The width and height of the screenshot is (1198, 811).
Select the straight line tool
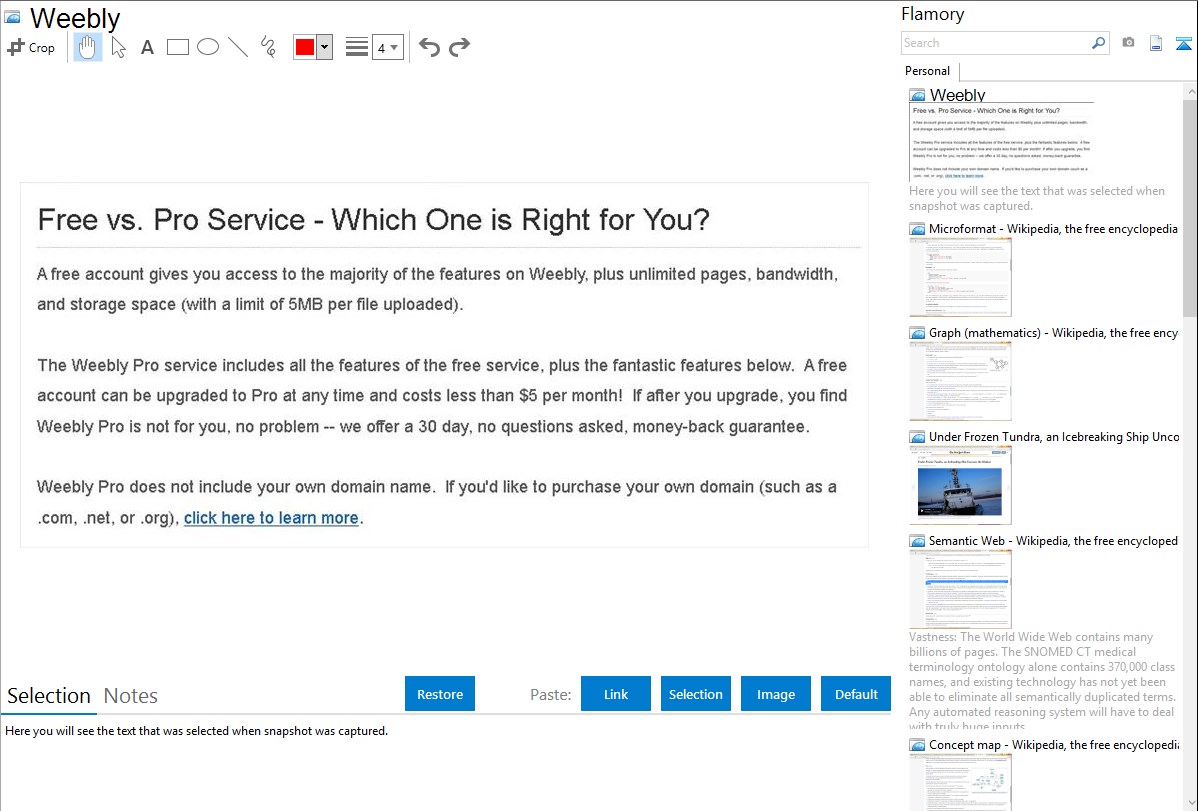(x=238, y=47)
